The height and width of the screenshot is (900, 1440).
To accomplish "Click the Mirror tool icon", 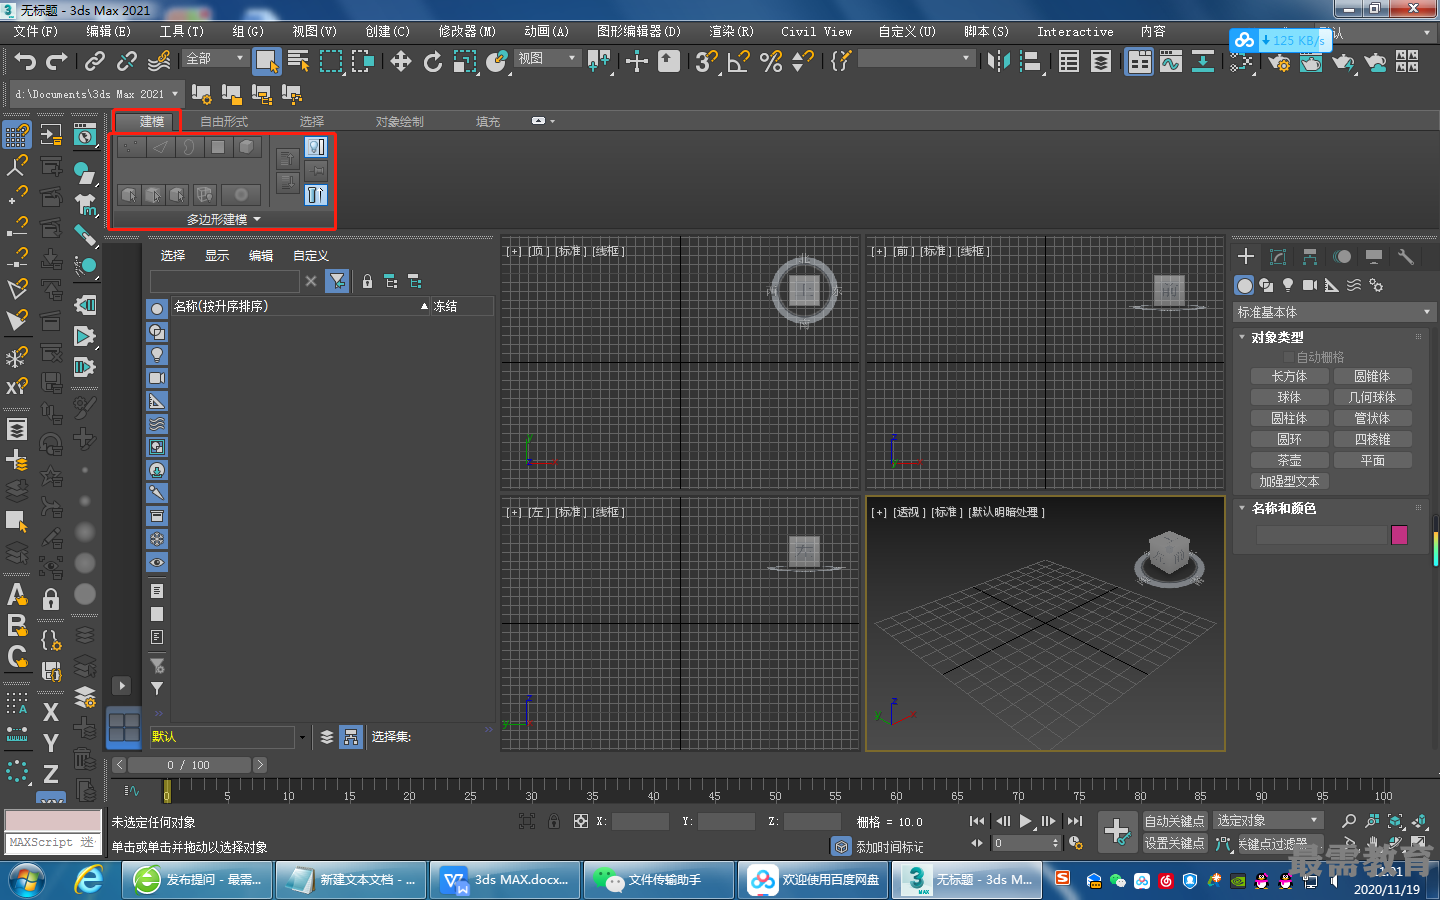I will tap(998, 62).
